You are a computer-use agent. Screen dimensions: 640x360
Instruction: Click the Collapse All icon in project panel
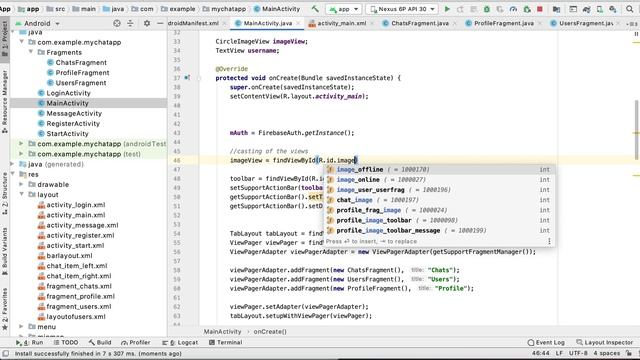coord(130,23)
